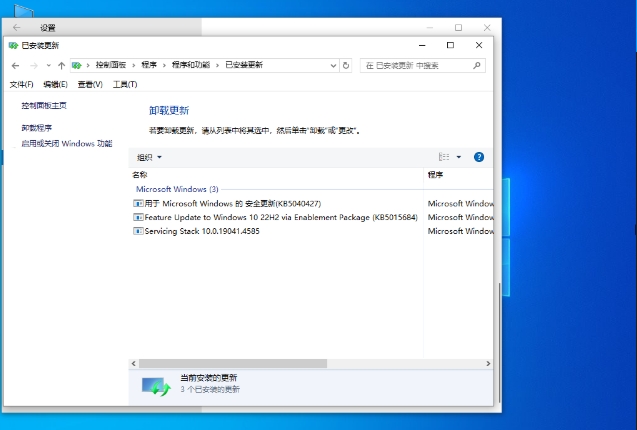Open help with the blue question mark icon
This screenshot has width=637, height=430.
(479, 157)
